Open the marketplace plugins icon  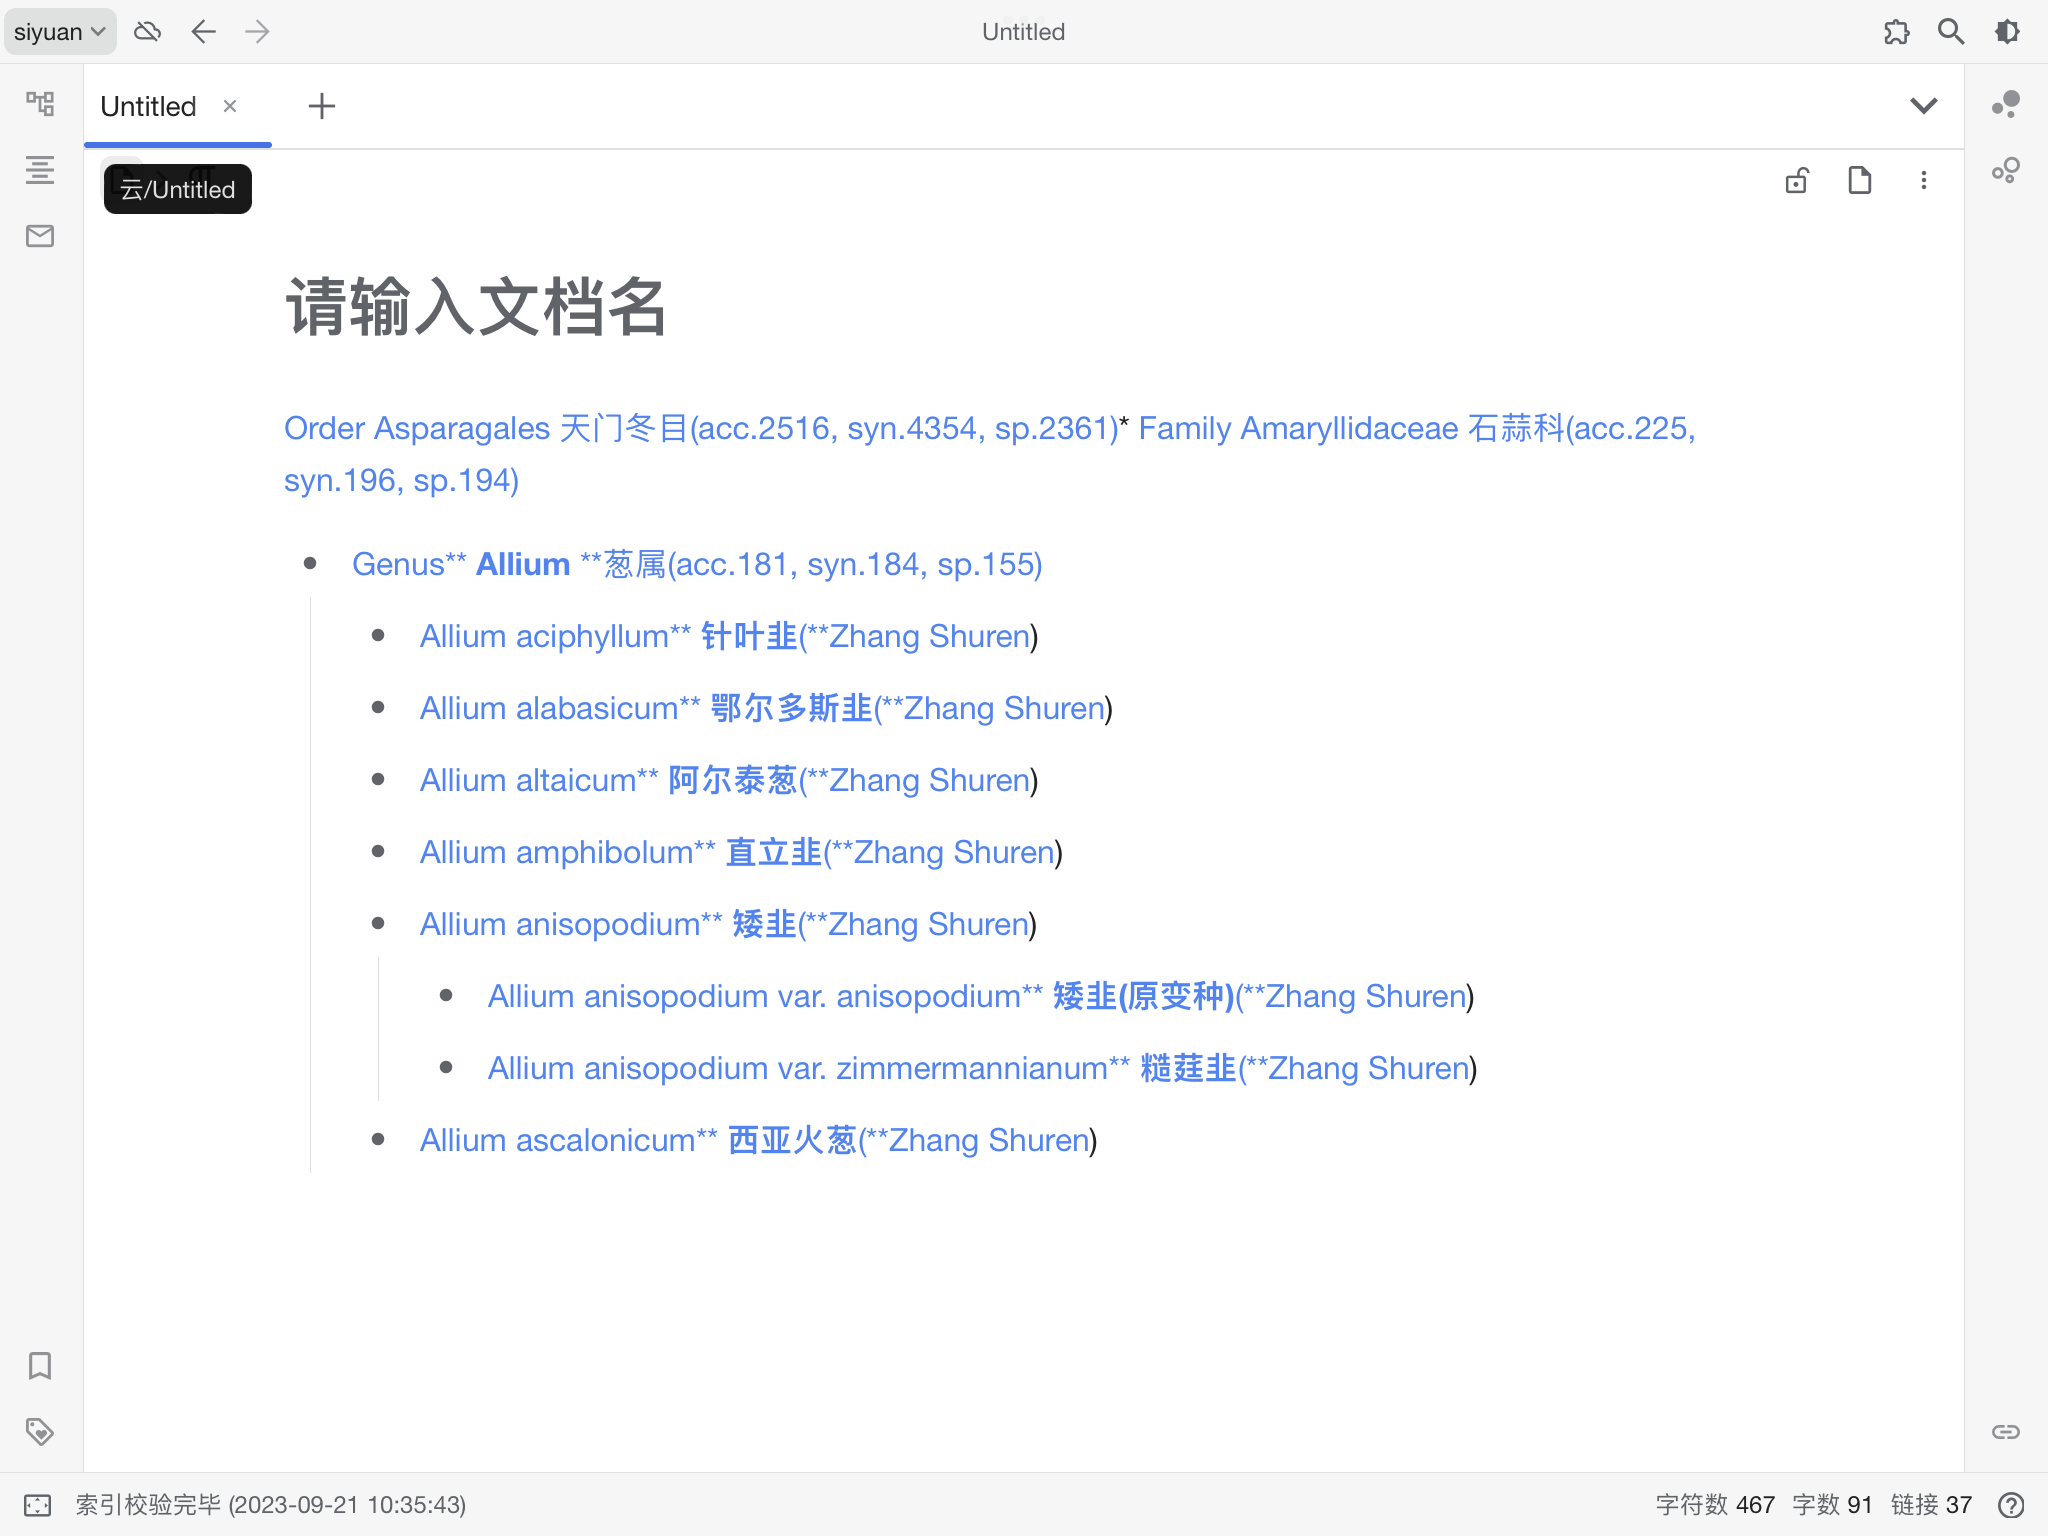point(1895,31)
